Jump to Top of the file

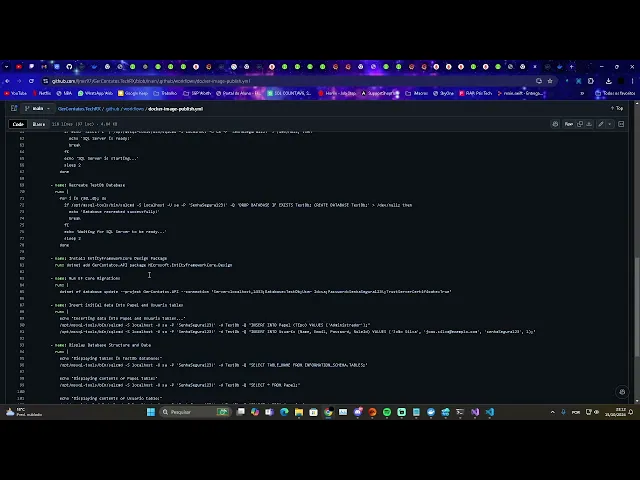617,108
